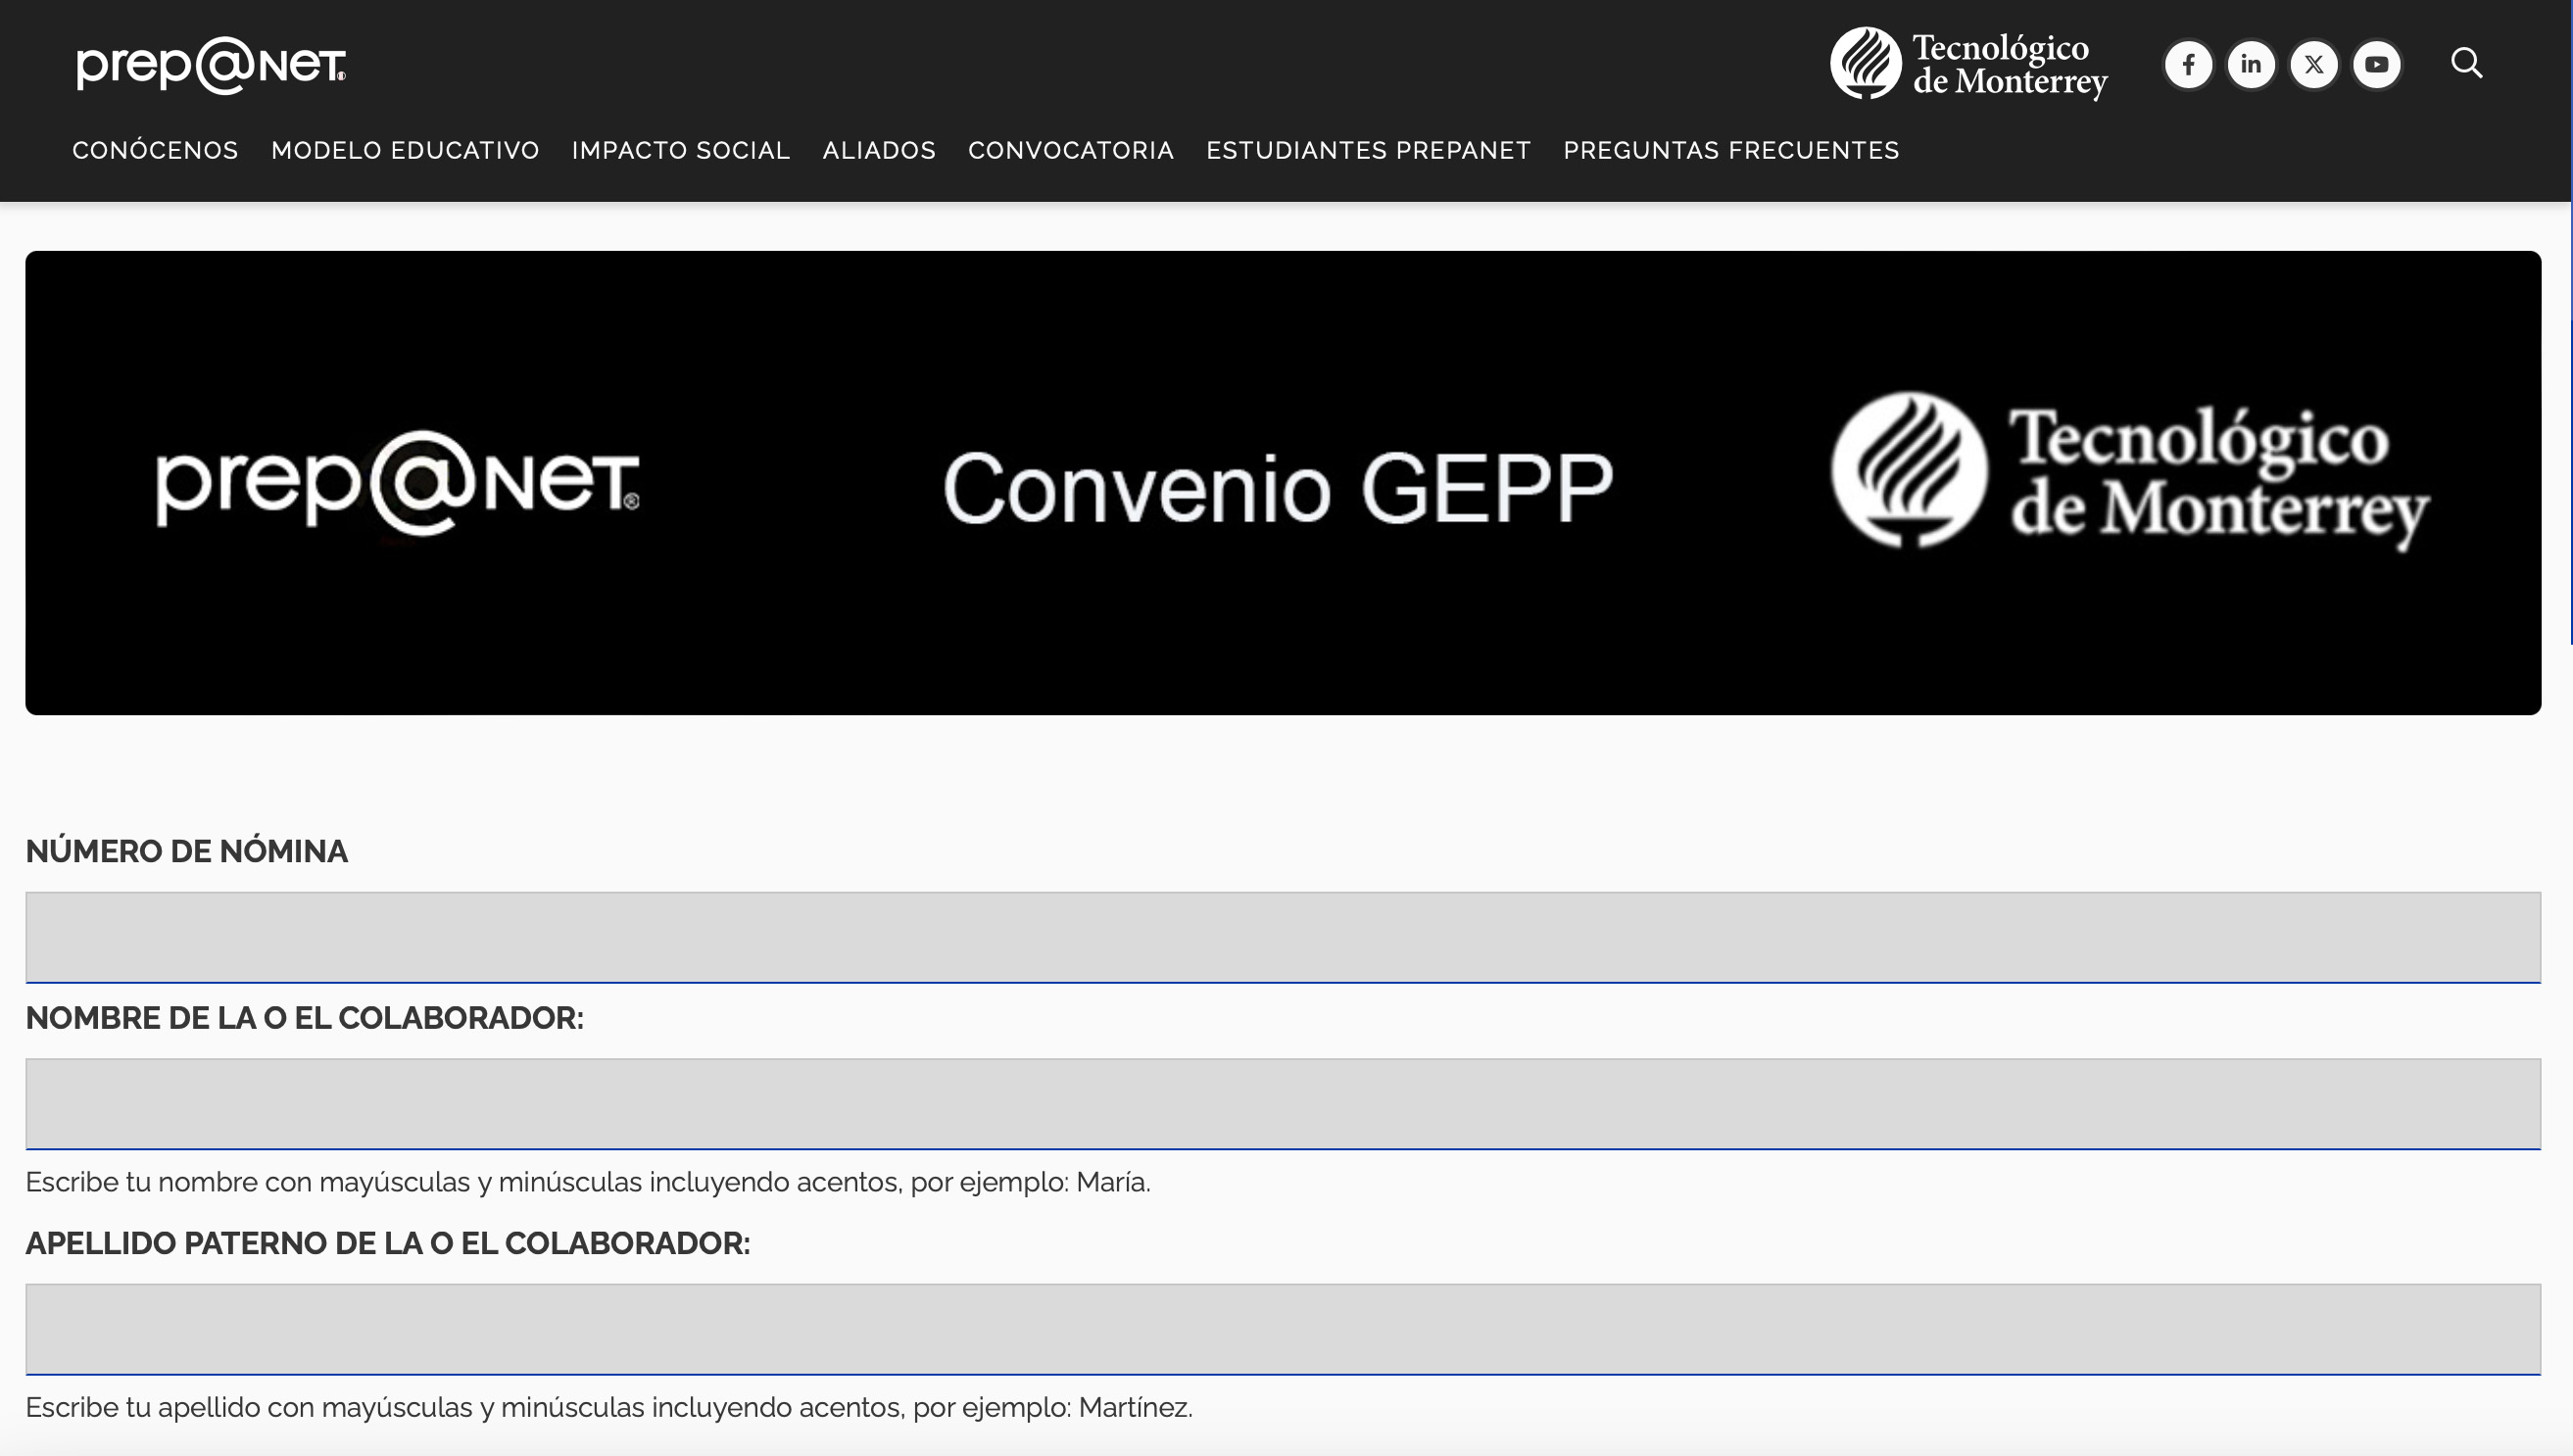Click the 'NOMBRE DE LA O EL COLABORADOR:' label

click(x=304, y=1018)
